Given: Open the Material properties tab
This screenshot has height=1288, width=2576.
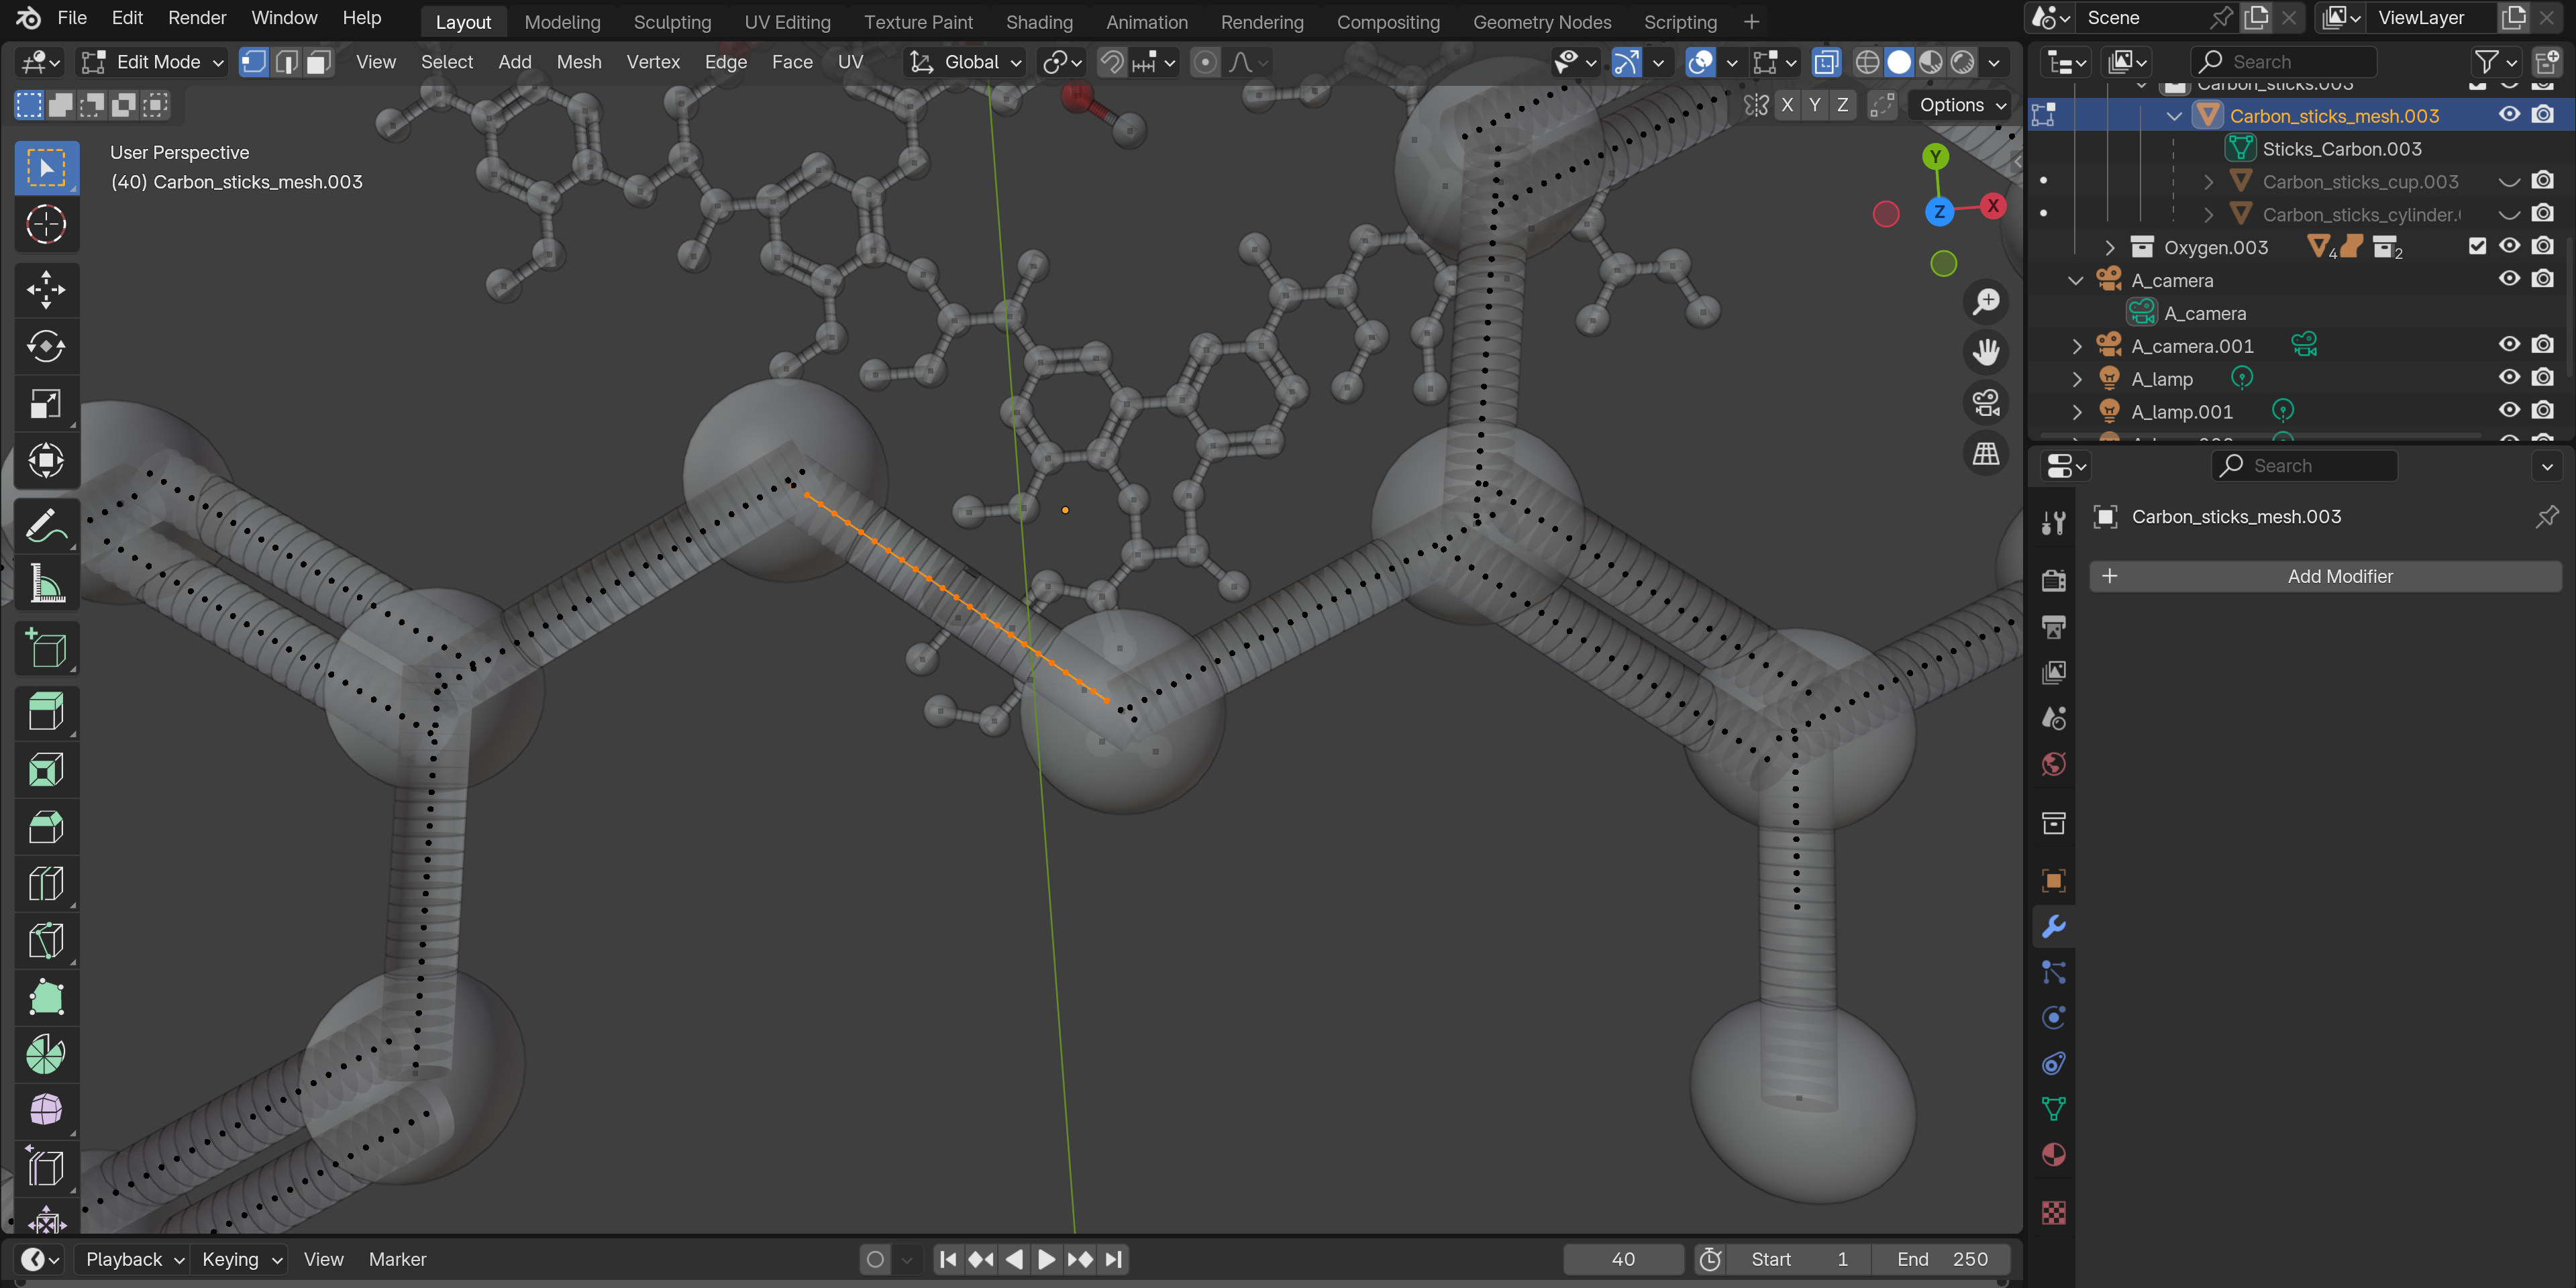Looking at the screenshot, I should coord(2053,1155).
